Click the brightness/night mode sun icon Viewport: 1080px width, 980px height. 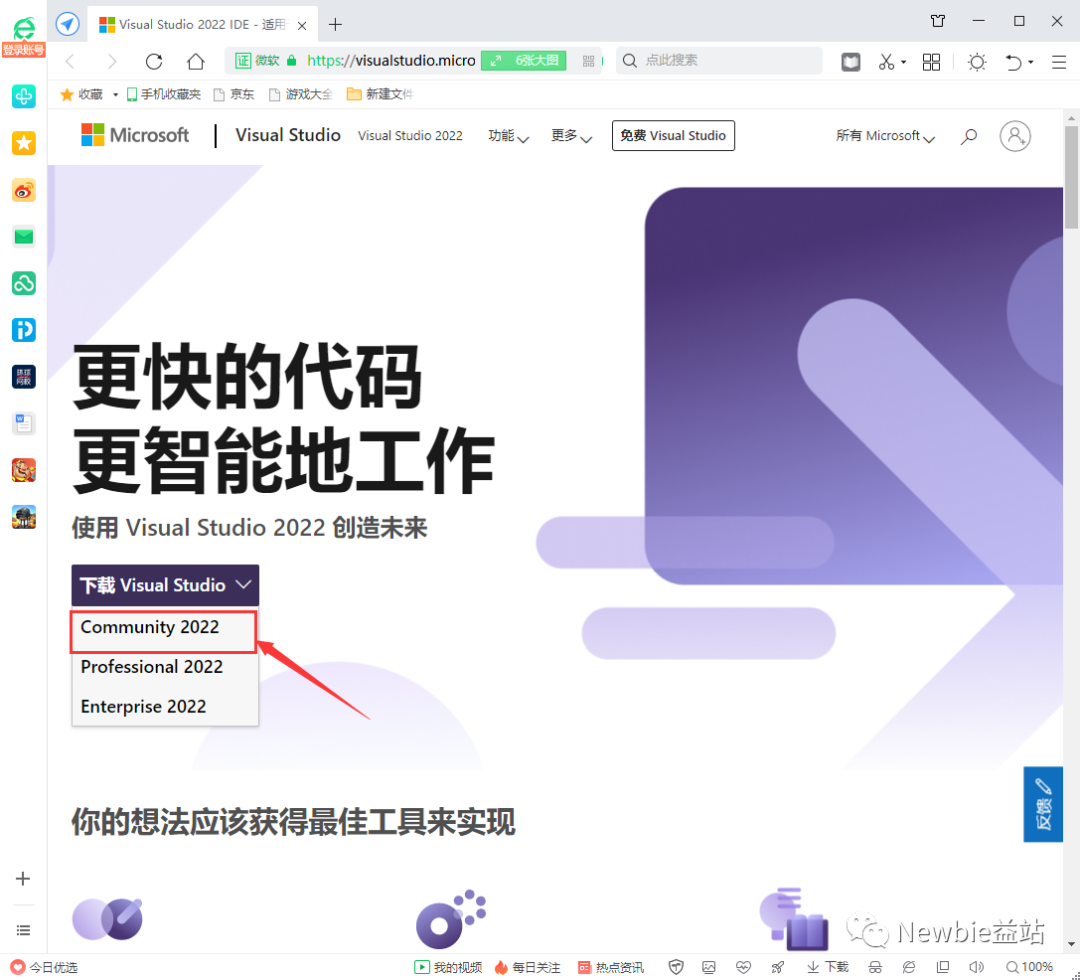[x=977, y=62]
